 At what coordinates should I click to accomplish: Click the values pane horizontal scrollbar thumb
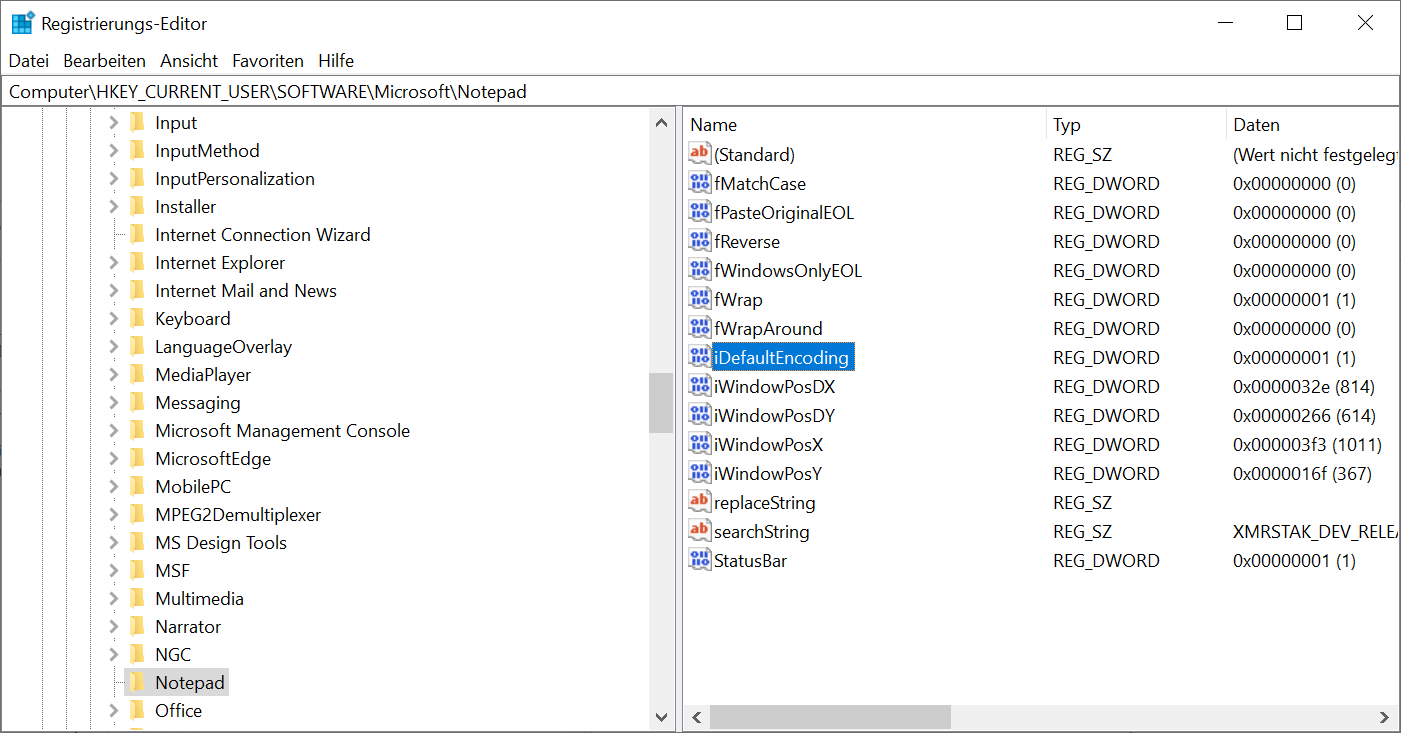830,717
